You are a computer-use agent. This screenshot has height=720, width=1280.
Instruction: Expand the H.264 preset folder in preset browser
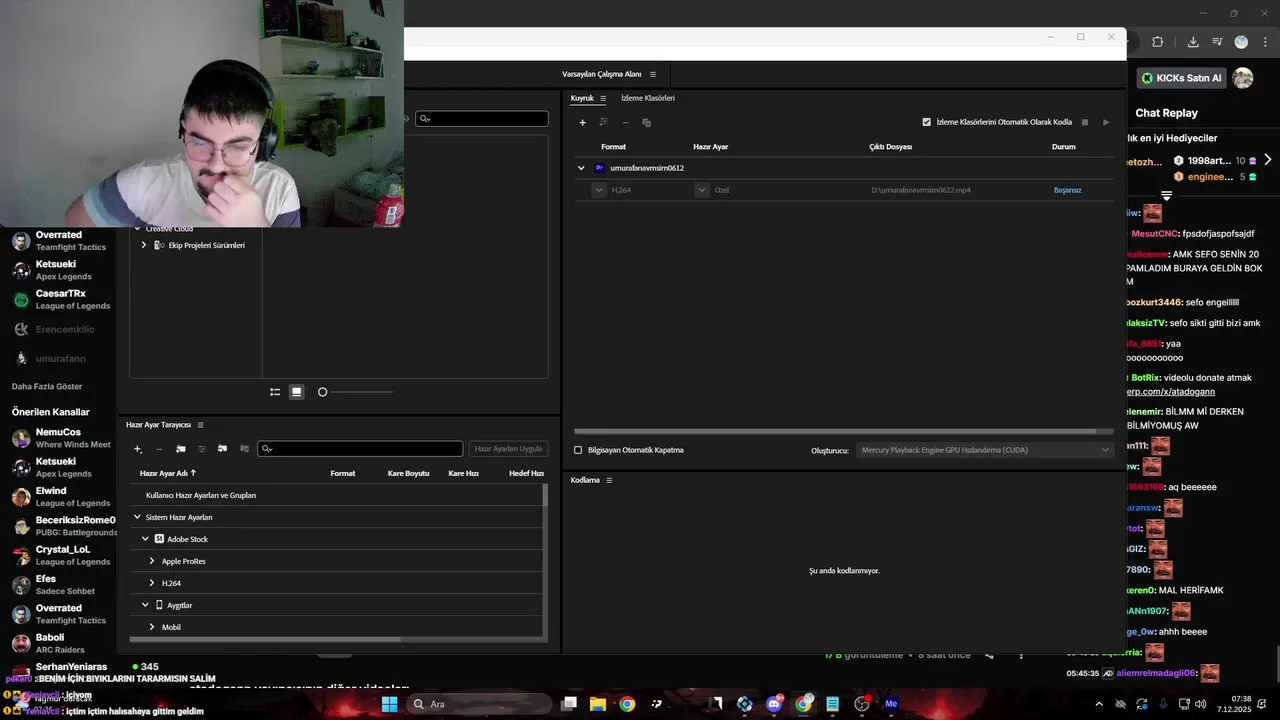coord(152,583)
